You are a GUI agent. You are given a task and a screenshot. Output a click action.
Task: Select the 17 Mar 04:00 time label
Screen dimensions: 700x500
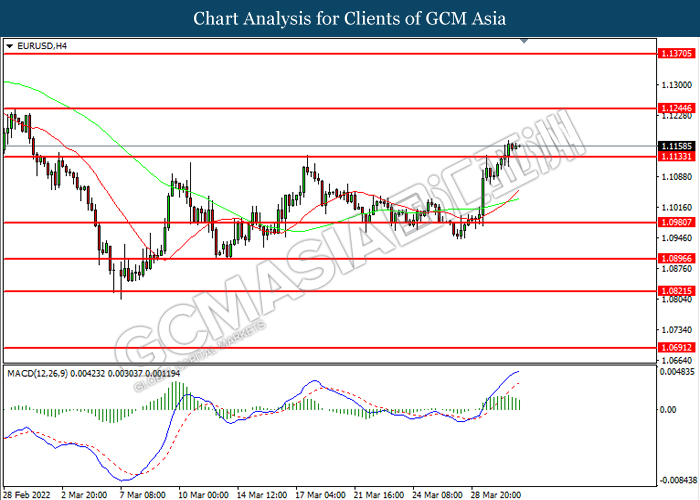coord(320,495)
